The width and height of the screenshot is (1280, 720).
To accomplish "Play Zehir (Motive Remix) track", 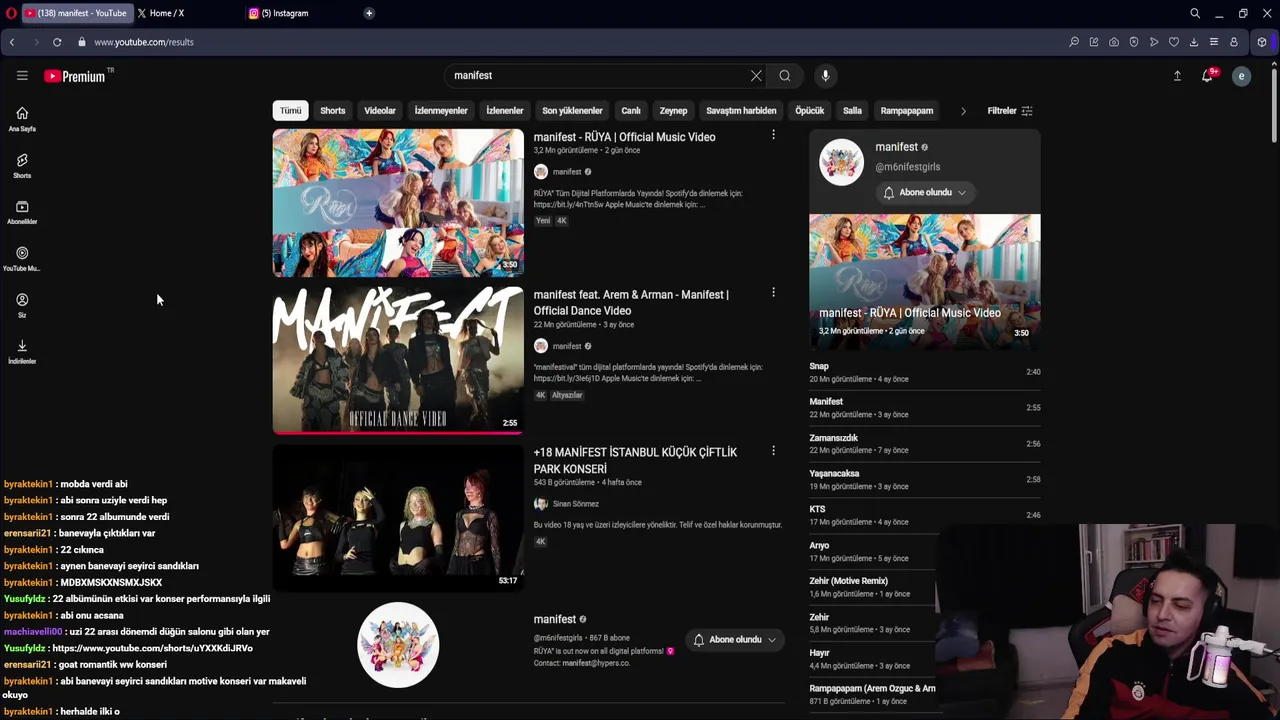I will click(x=872, y=587).
